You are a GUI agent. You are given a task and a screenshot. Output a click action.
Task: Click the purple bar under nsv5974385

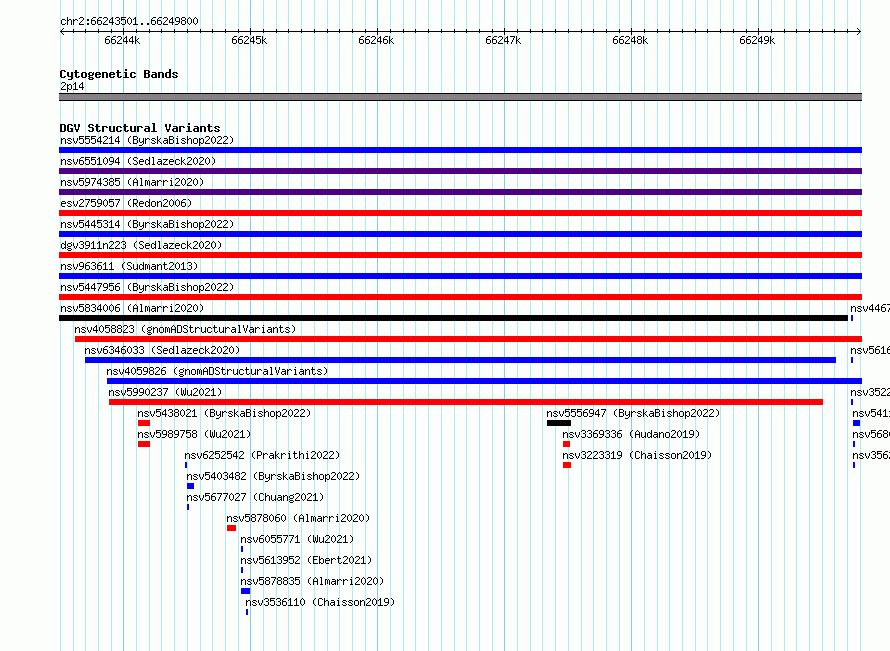click(x=460, y=192)
